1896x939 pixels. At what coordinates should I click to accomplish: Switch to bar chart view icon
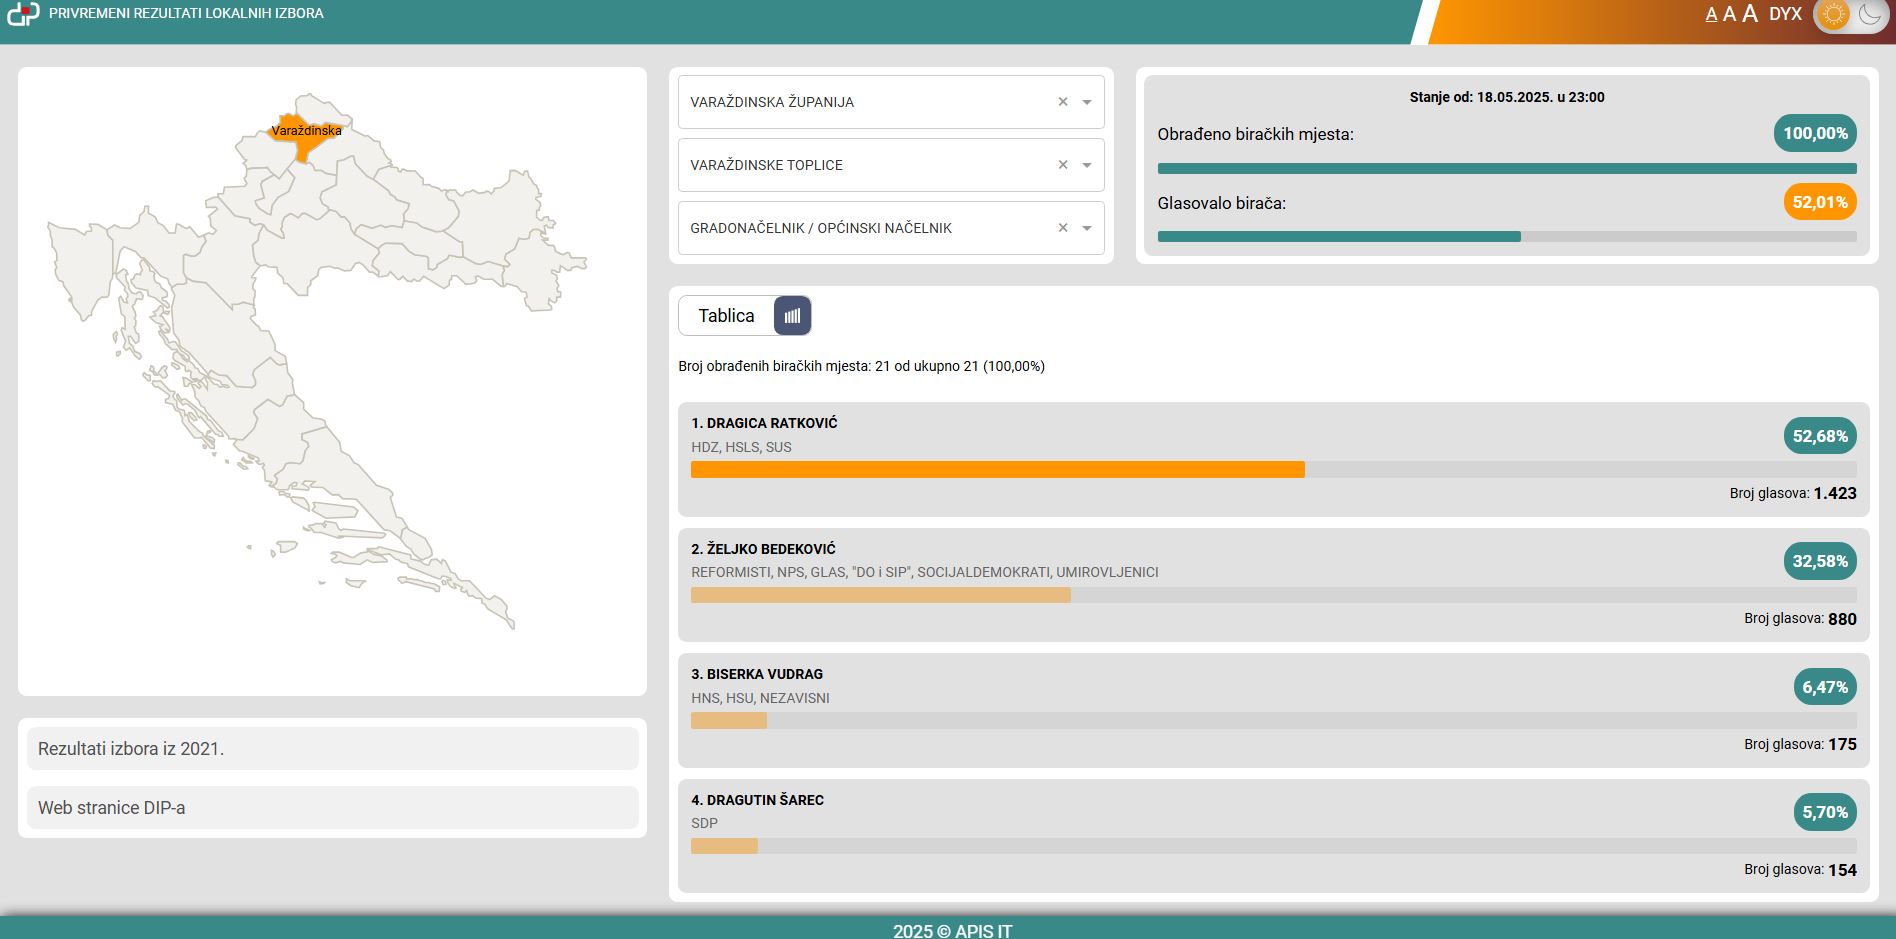[793, 316]
